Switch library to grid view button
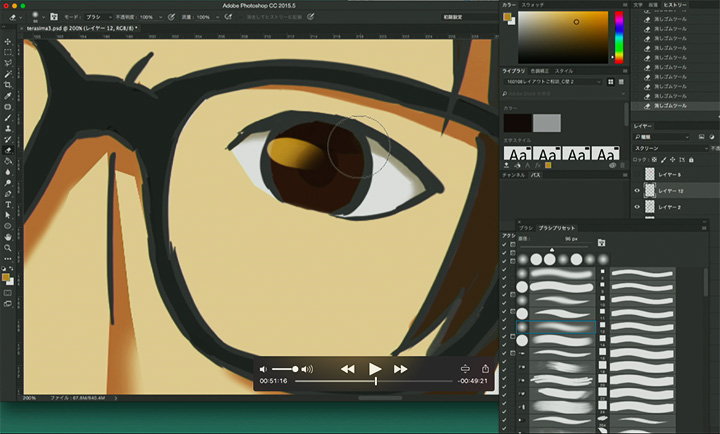Image resolution: width=720 pixels, height=434 pixels. (610, 82)
